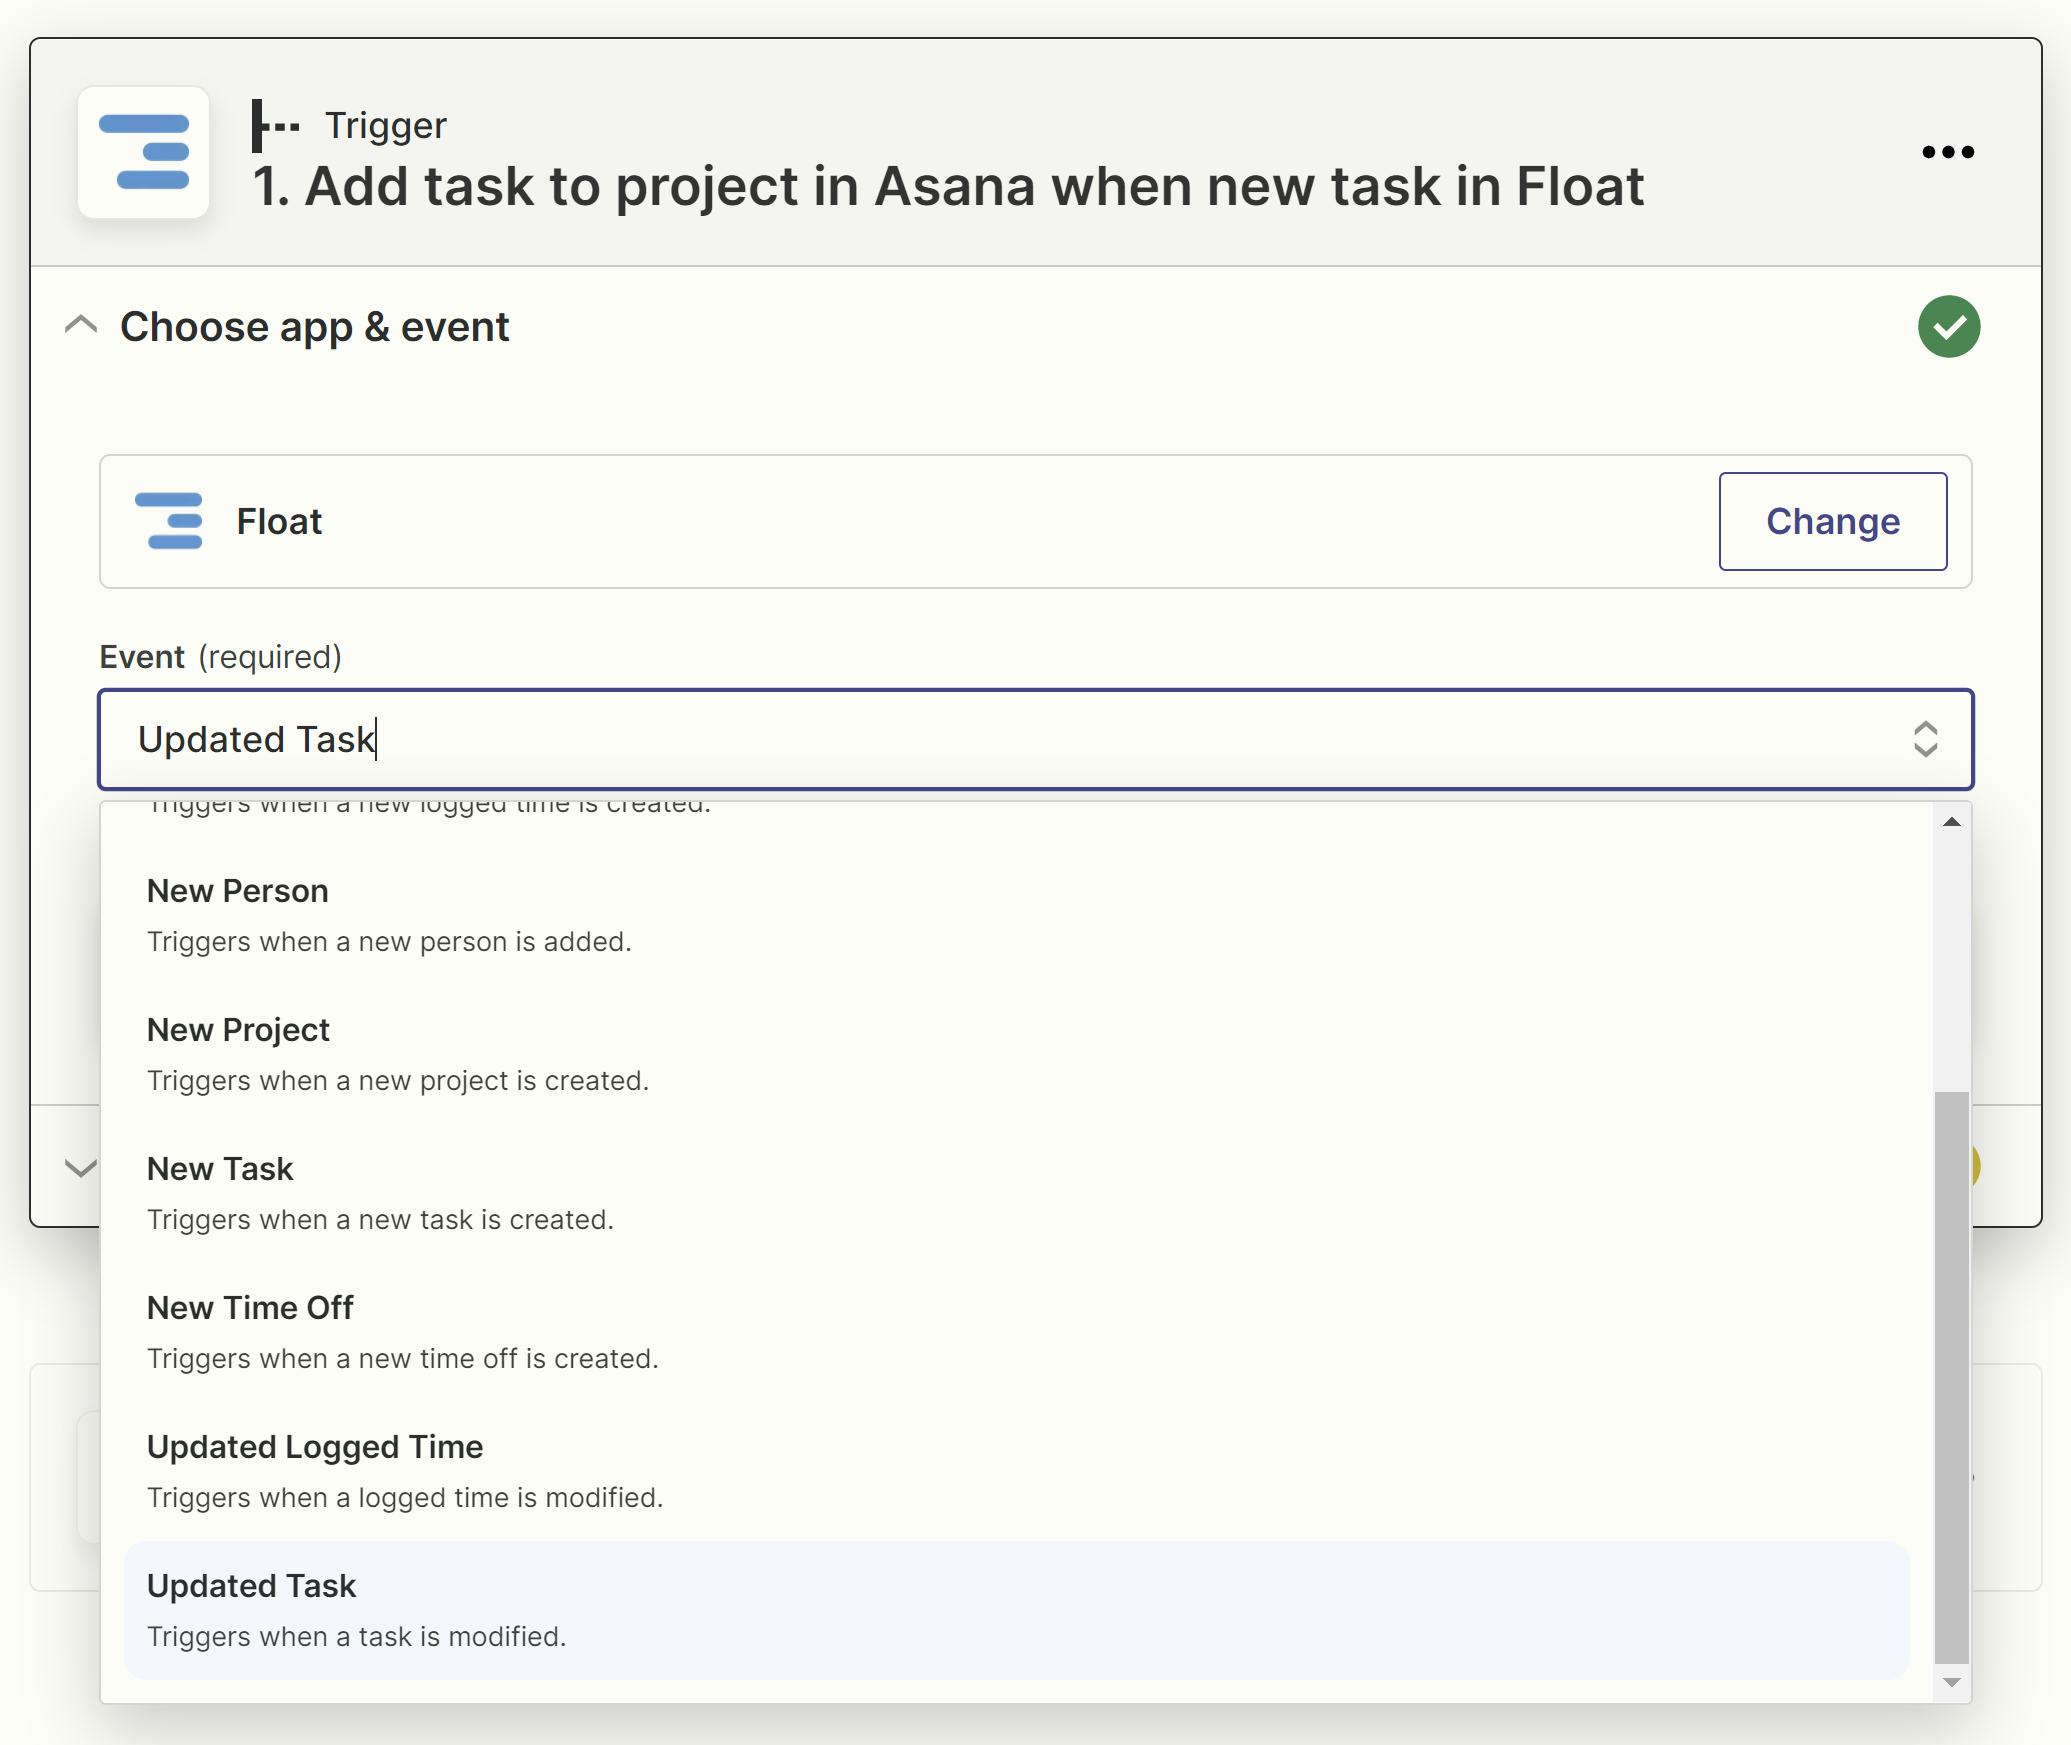
Task: Click the 'Trigger' label in header
Action: [x=385, y=126]
